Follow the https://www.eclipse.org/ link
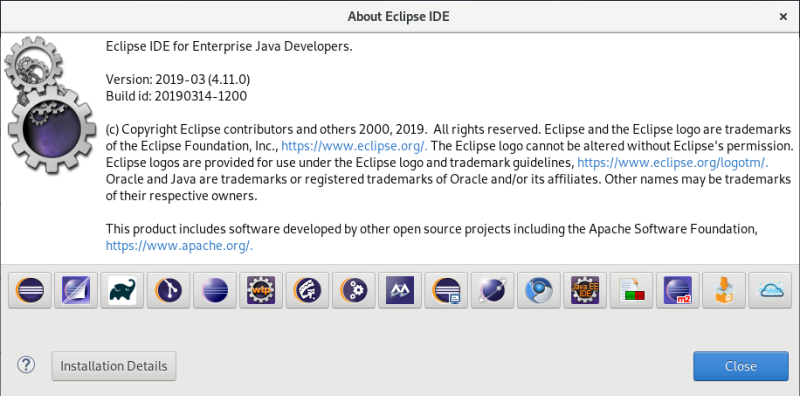The height and width of the screenshot is (396, 800). pyautogui.click(x=355, y=146)
